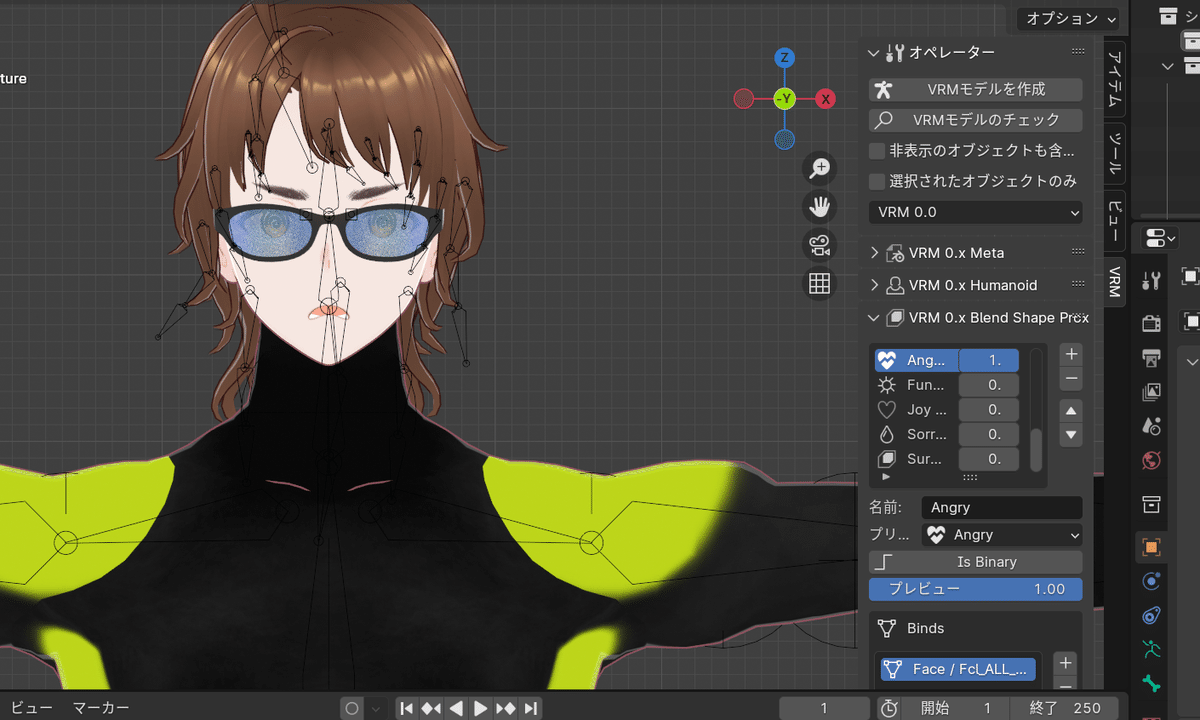Enable the 選択されたオブジェクトのみ checkbox
Viewport: 1200px width, 720px height.
tap(877, 181)
